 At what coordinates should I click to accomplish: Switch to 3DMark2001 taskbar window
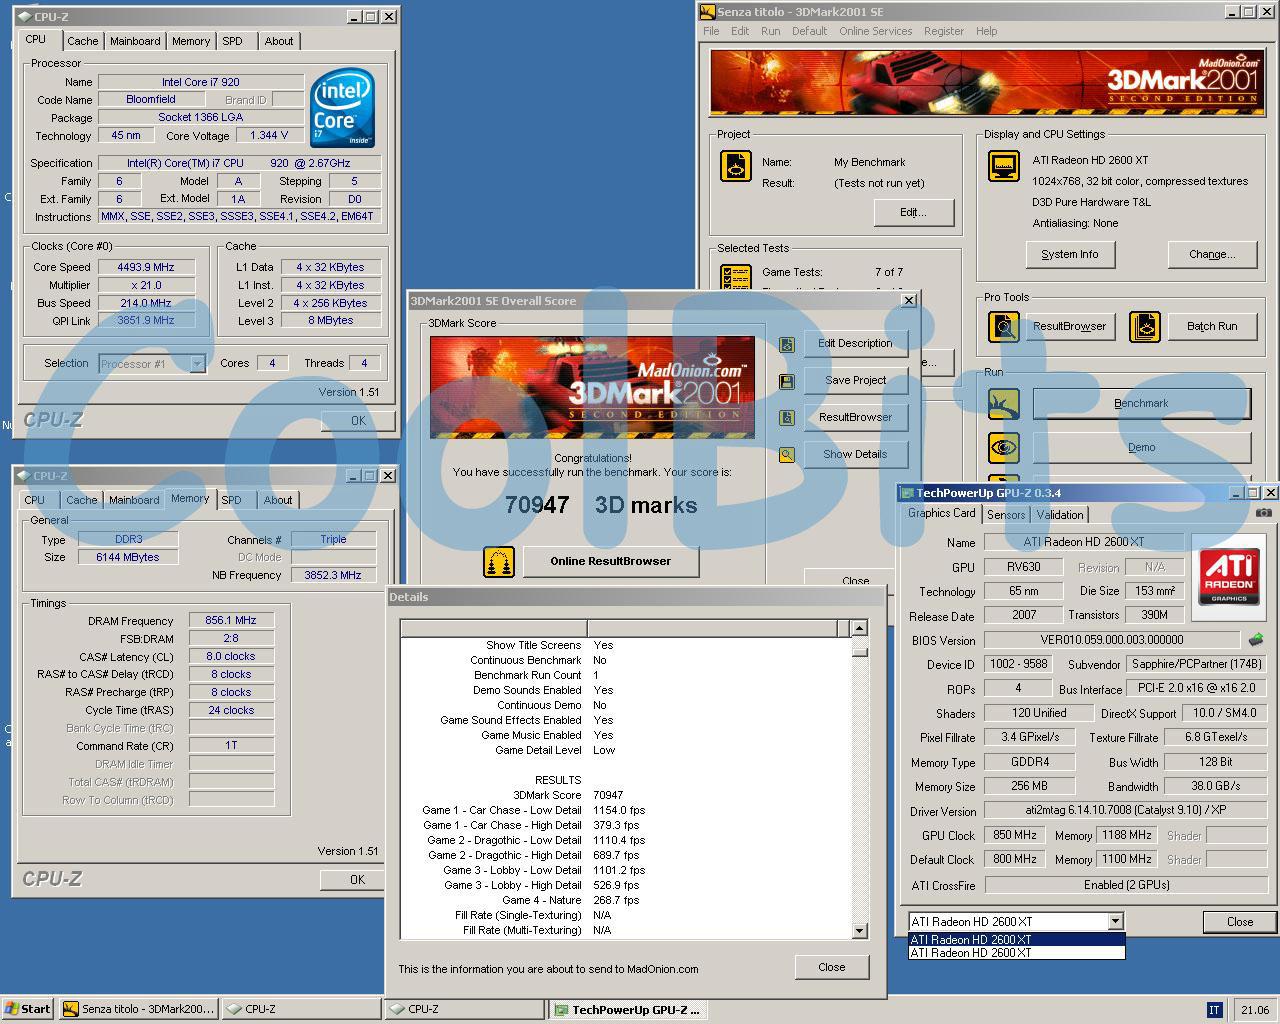click(x=138, y=1009)
